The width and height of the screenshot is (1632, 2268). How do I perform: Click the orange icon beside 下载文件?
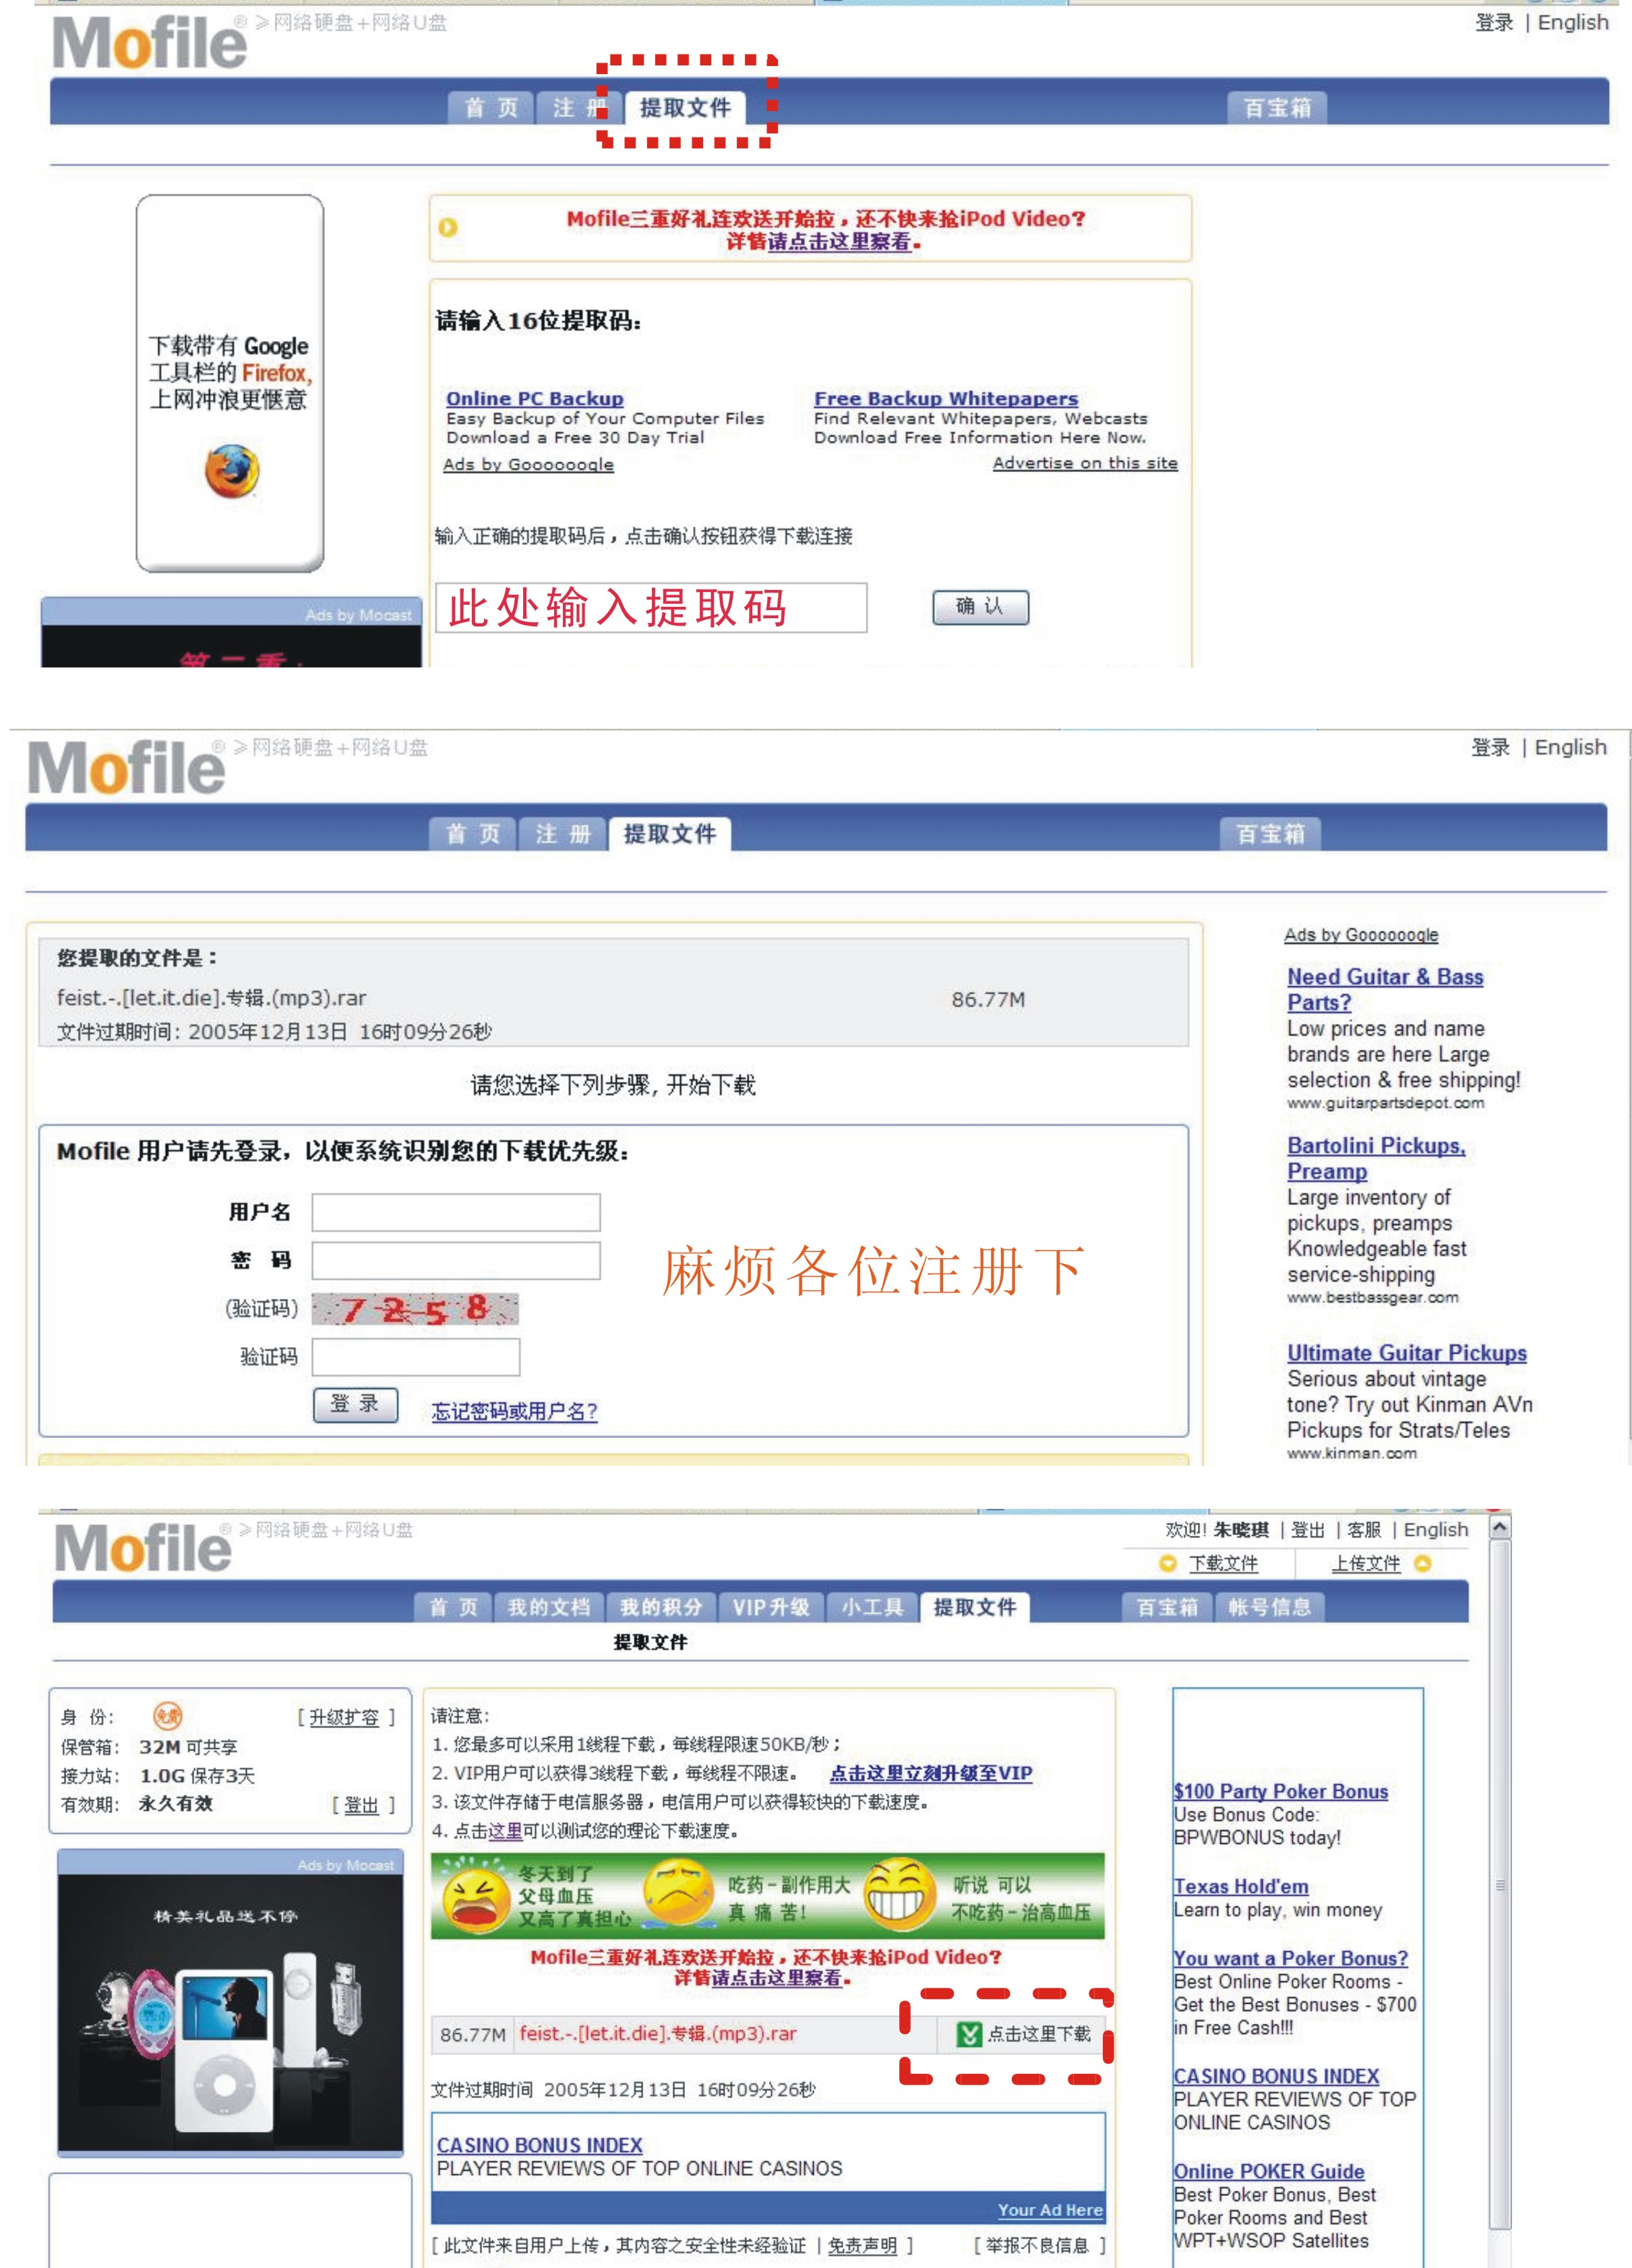[x=1167, y=1563]
